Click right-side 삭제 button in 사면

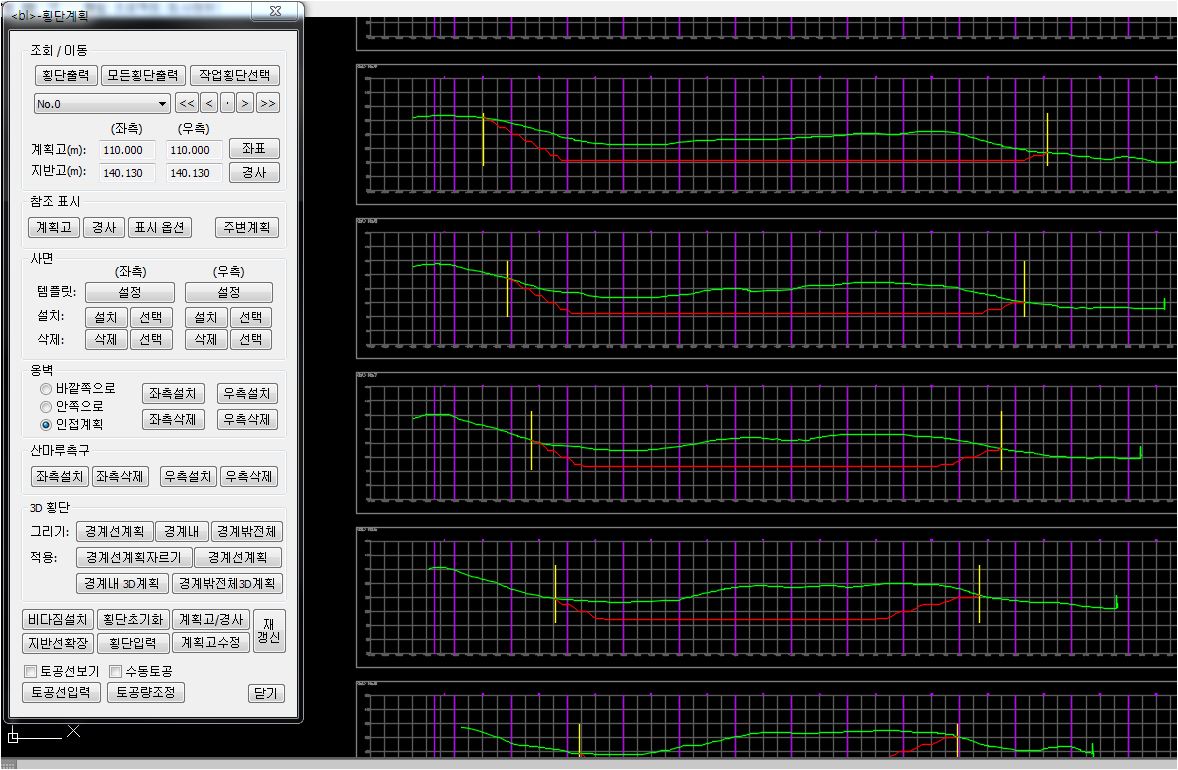pos(206,340)
